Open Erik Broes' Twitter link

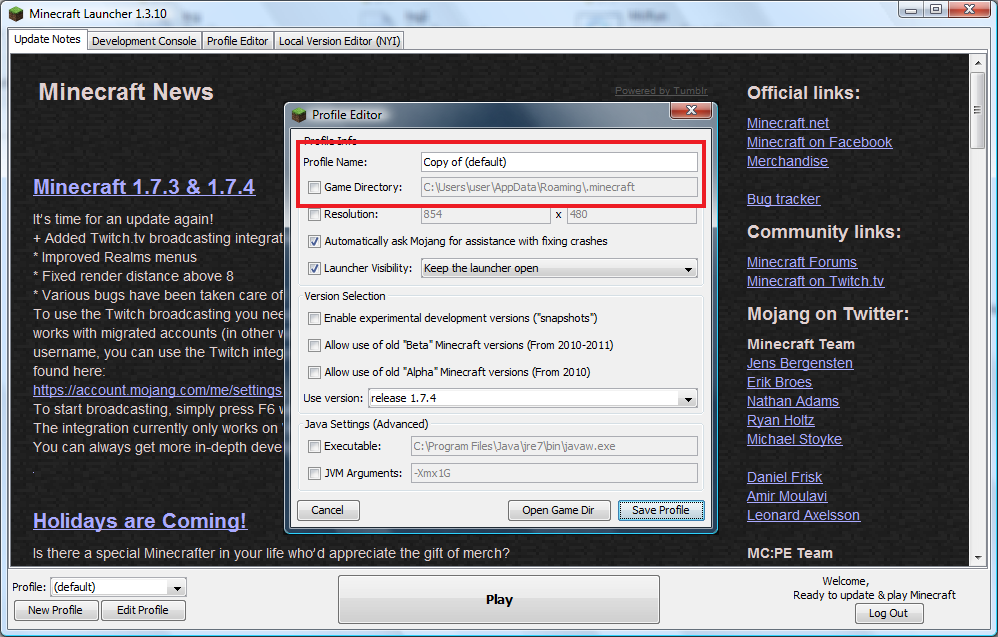click(780, 382)
